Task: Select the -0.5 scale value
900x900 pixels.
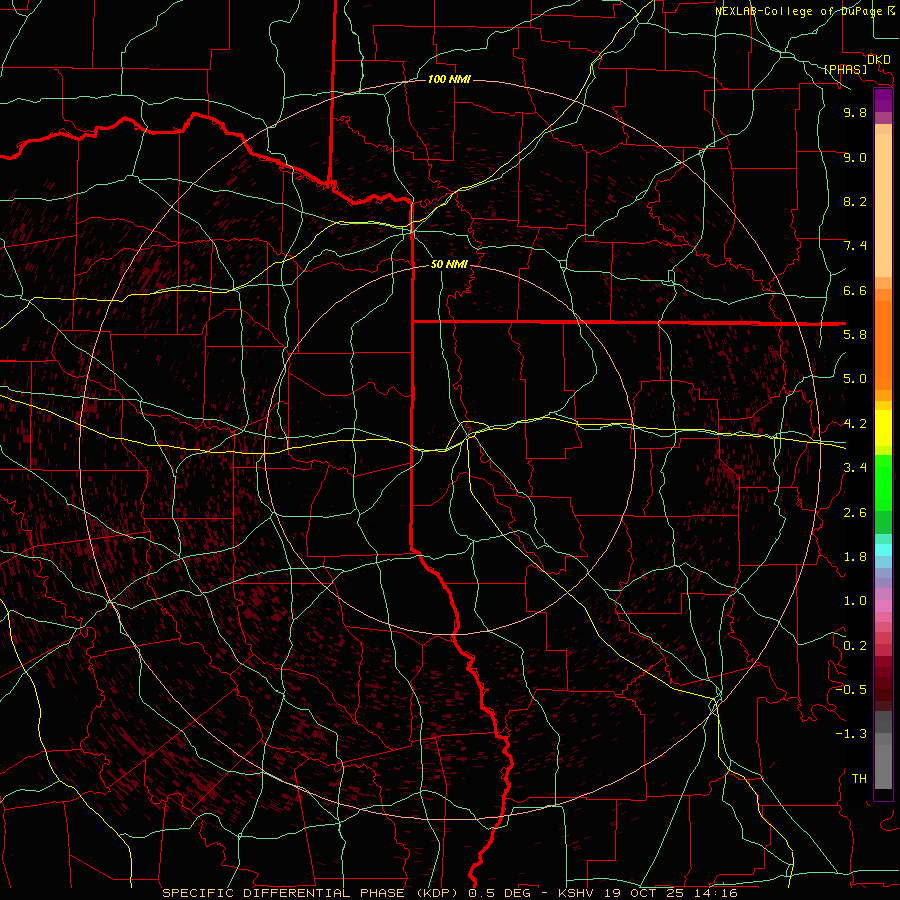Action: 851,689
